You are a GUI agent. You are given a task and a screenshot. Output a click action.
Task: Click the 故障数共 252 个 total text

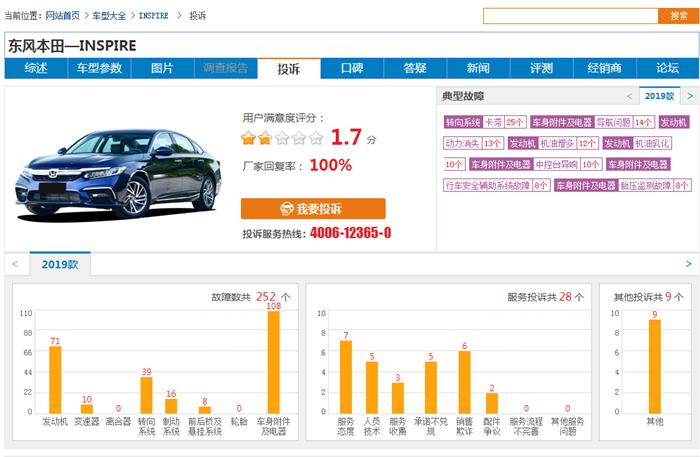(250, 297)
